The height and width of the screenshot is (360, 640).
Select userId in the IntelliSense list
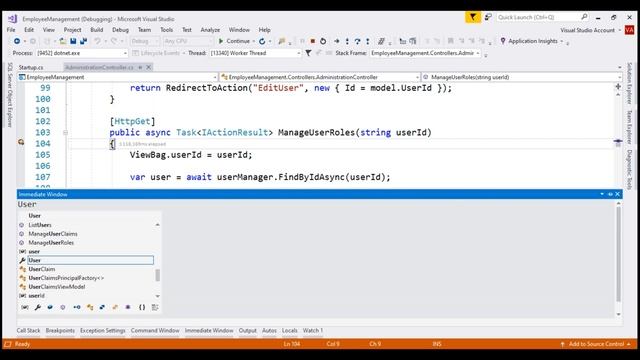point(37,296)
